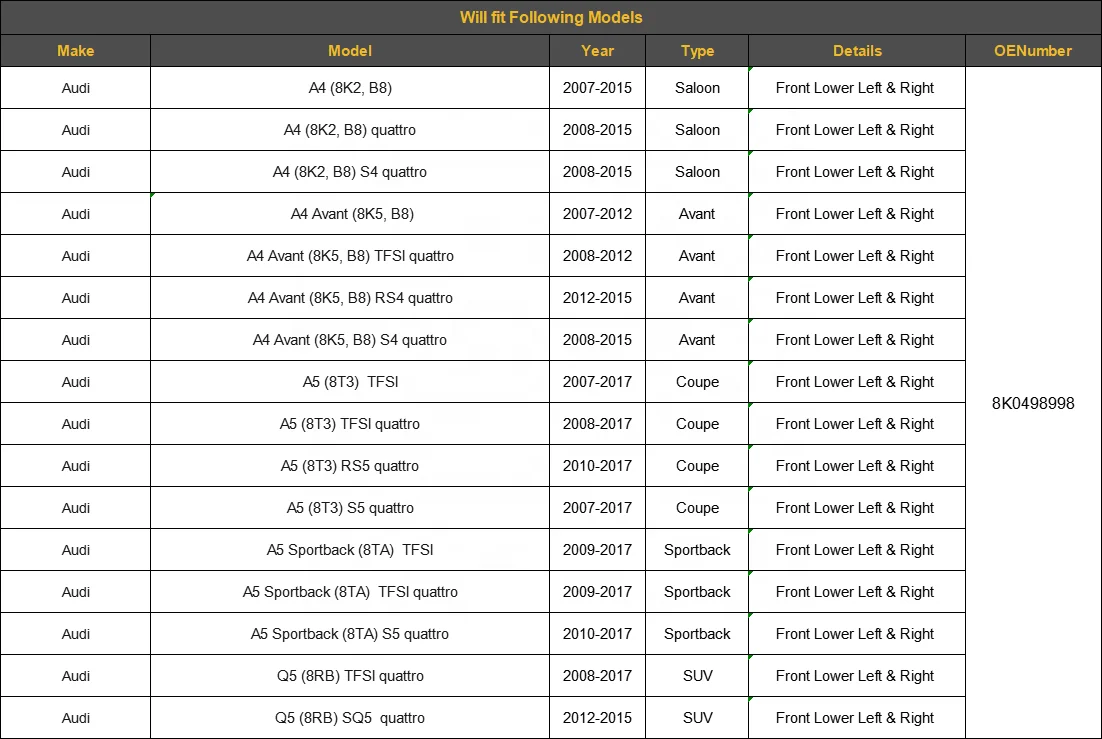Select the 'A4 (8K2, B8)' model cell
1102x739 pixels.
(350, 88)
